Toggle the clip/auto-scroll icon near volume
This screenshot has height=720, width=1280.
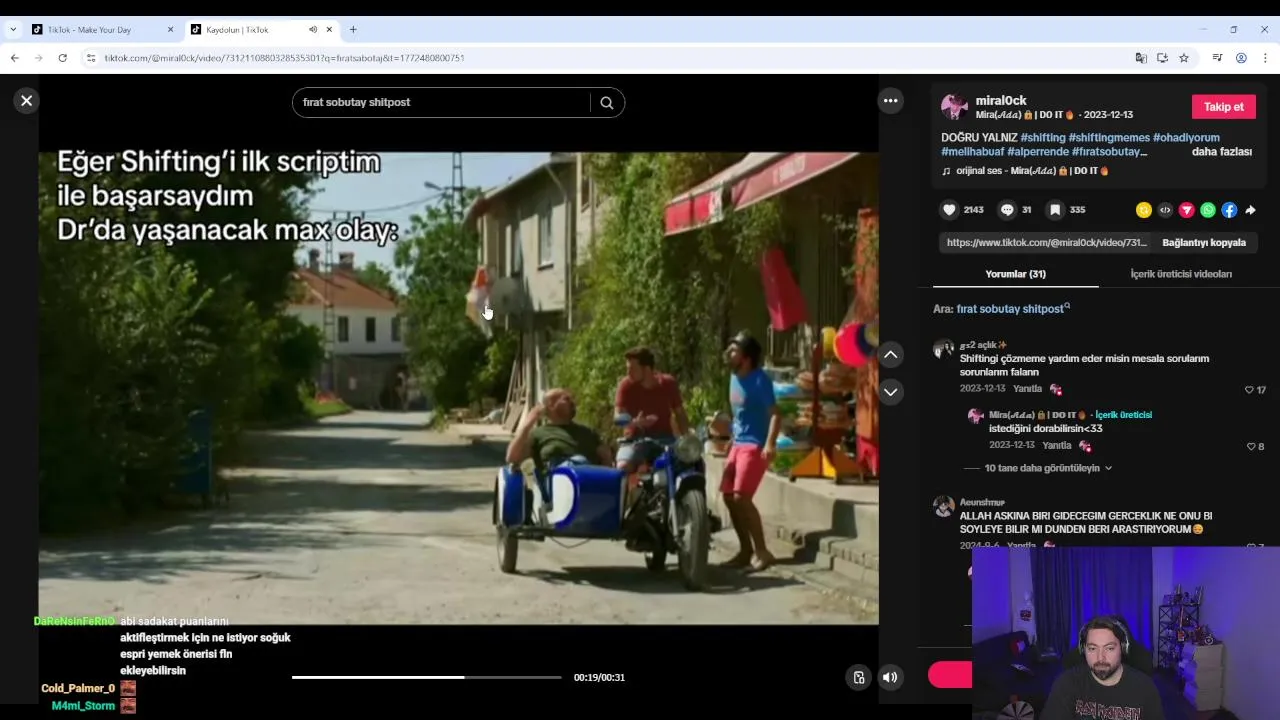click(858, 677)
